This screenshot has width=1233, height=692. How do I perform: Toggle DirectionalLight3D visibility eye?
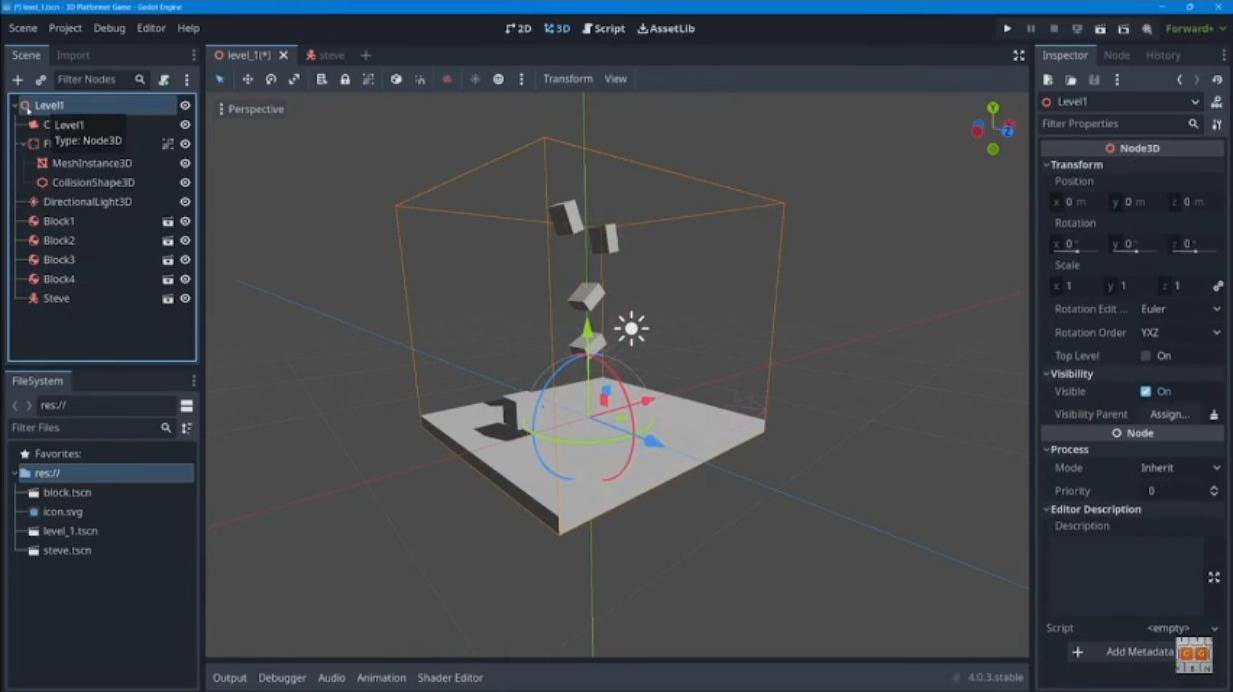tap(185, 202)
